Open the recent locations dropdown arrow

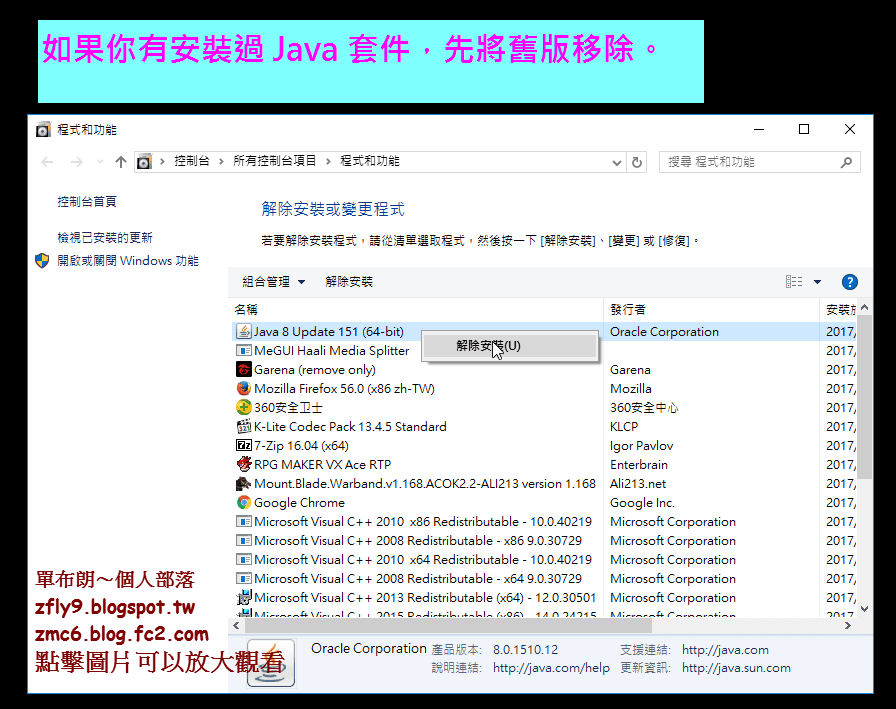pyautogui.click(x=100, y=162)
